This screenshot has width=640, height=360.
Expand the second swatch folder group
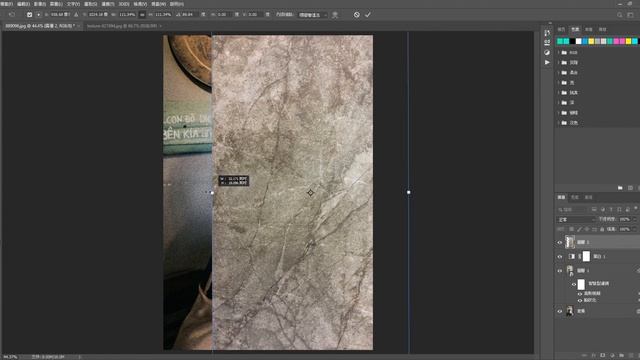558,62
